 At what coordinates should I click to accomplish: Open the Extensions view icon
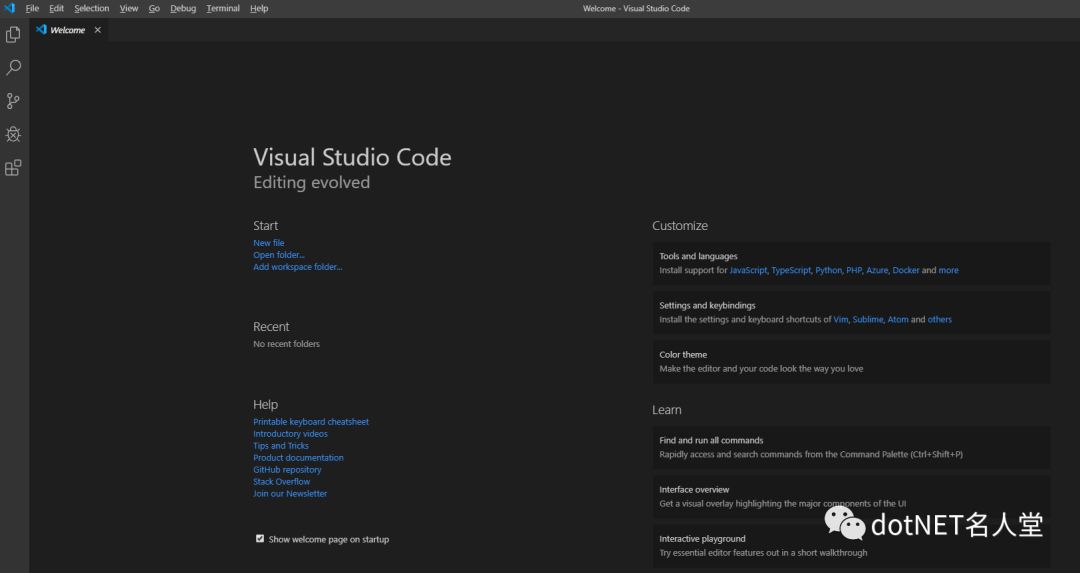[13, 168]
